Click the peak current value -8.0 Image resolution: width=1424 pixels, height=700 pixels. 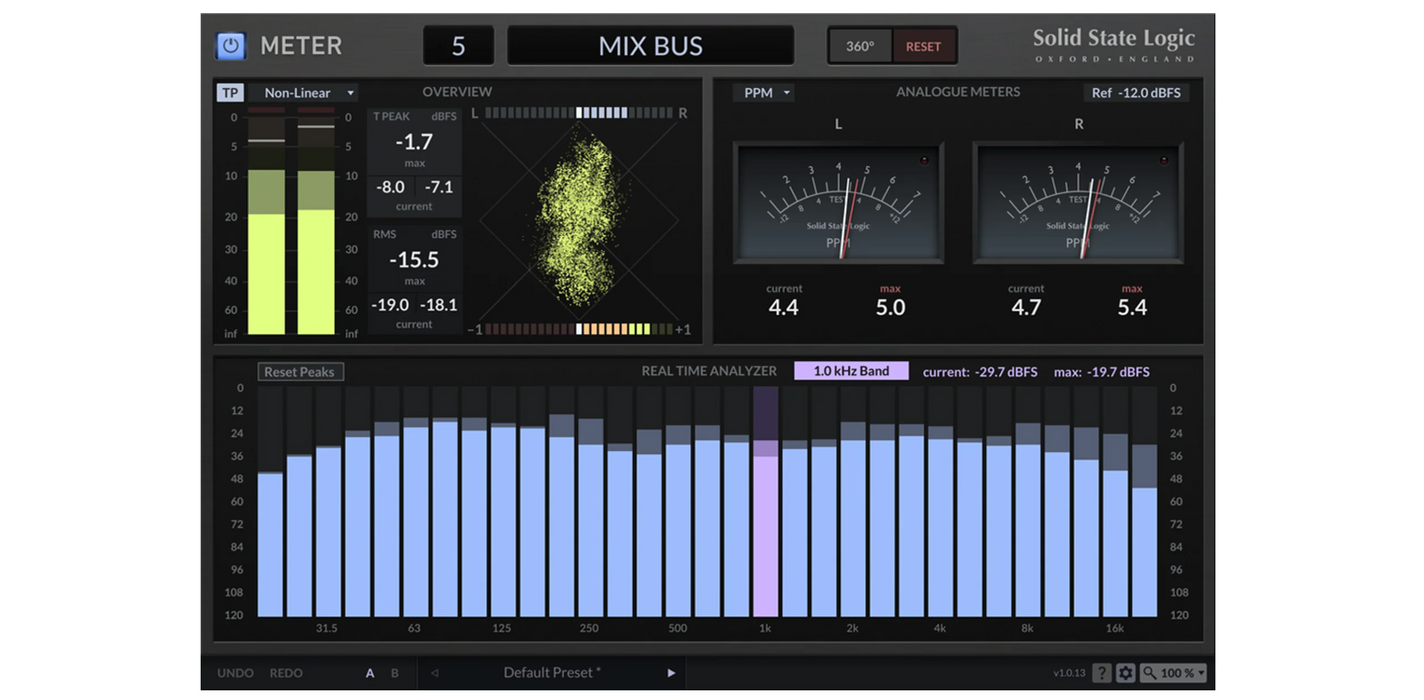pyautogui.click(x=391, y=187)
